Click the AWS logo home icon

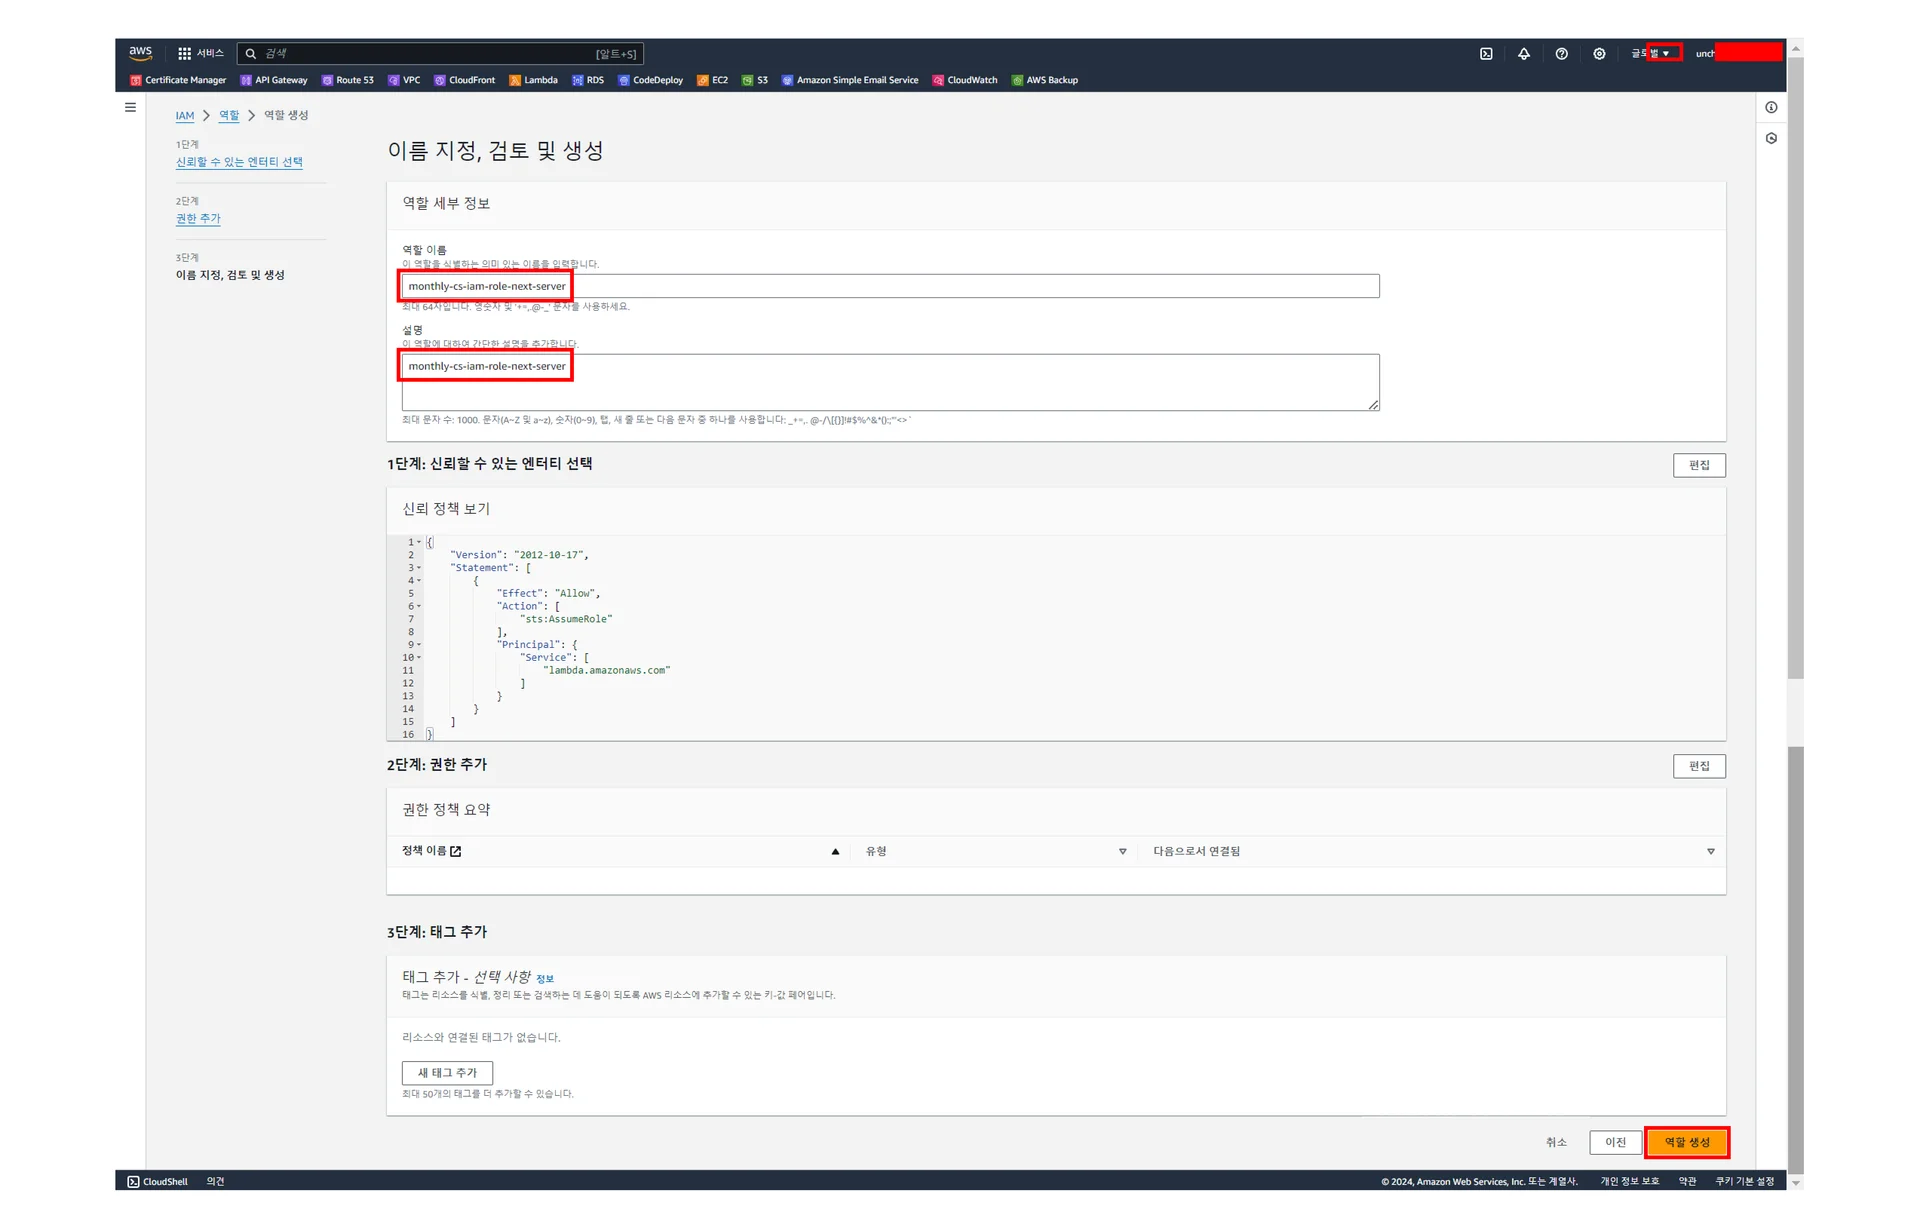click(x=140, y=53)
